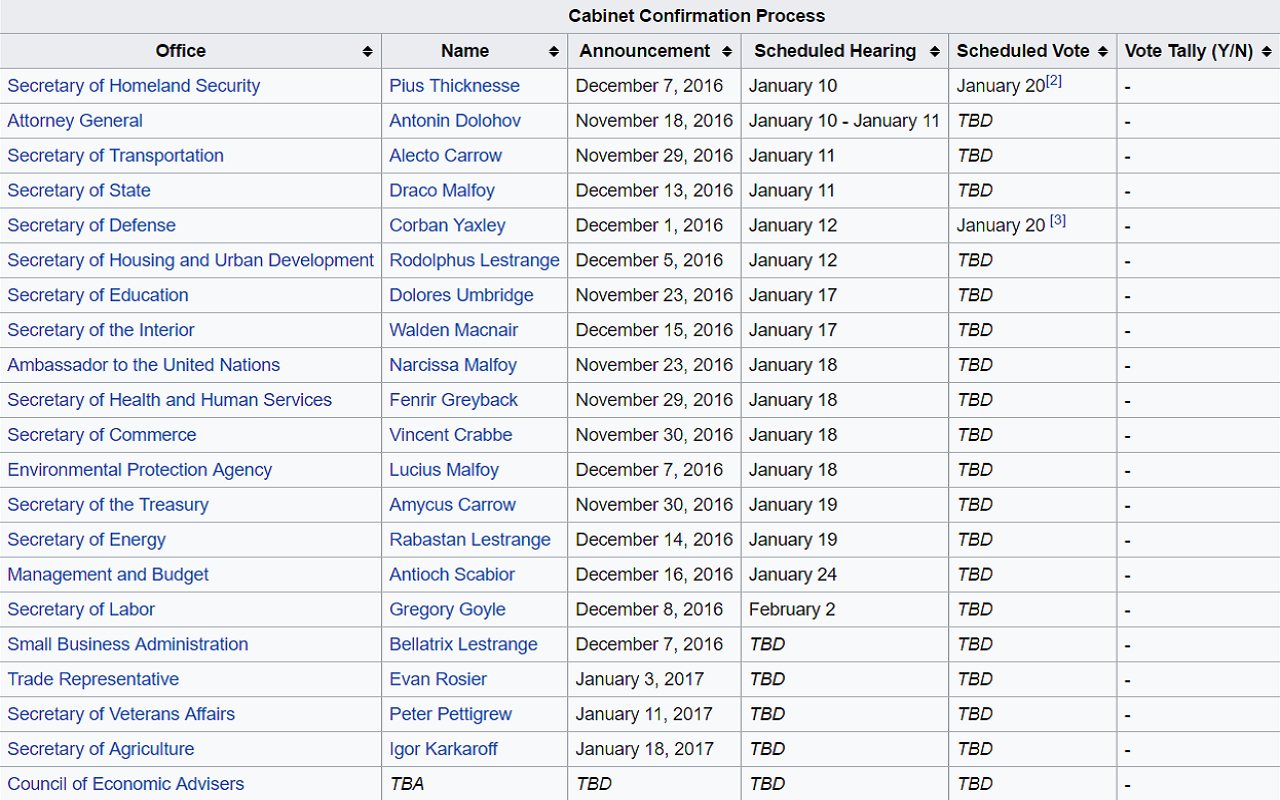Viewport: 1280px width, 800px height.
Task: Select the Office column header
Action: (x=190, y=51)
